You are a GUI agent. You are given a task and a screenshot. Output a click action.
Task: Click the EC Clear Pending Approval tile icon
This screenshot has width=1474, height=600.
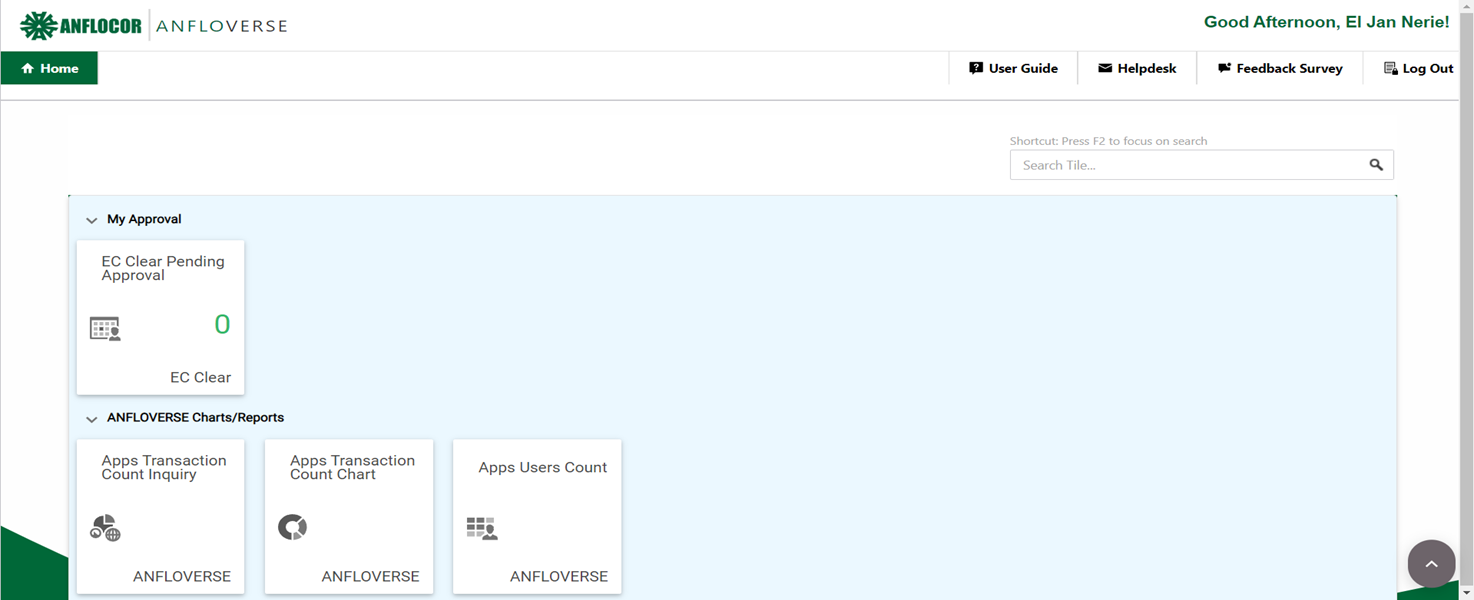coord(105,328)
